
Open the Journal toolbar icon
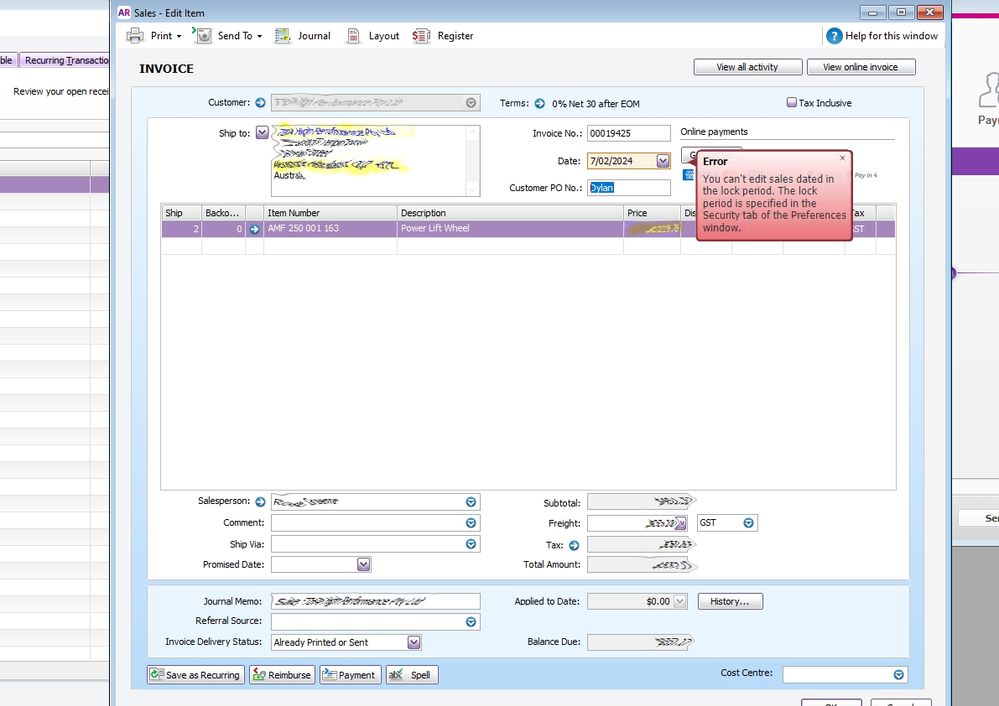282,36
